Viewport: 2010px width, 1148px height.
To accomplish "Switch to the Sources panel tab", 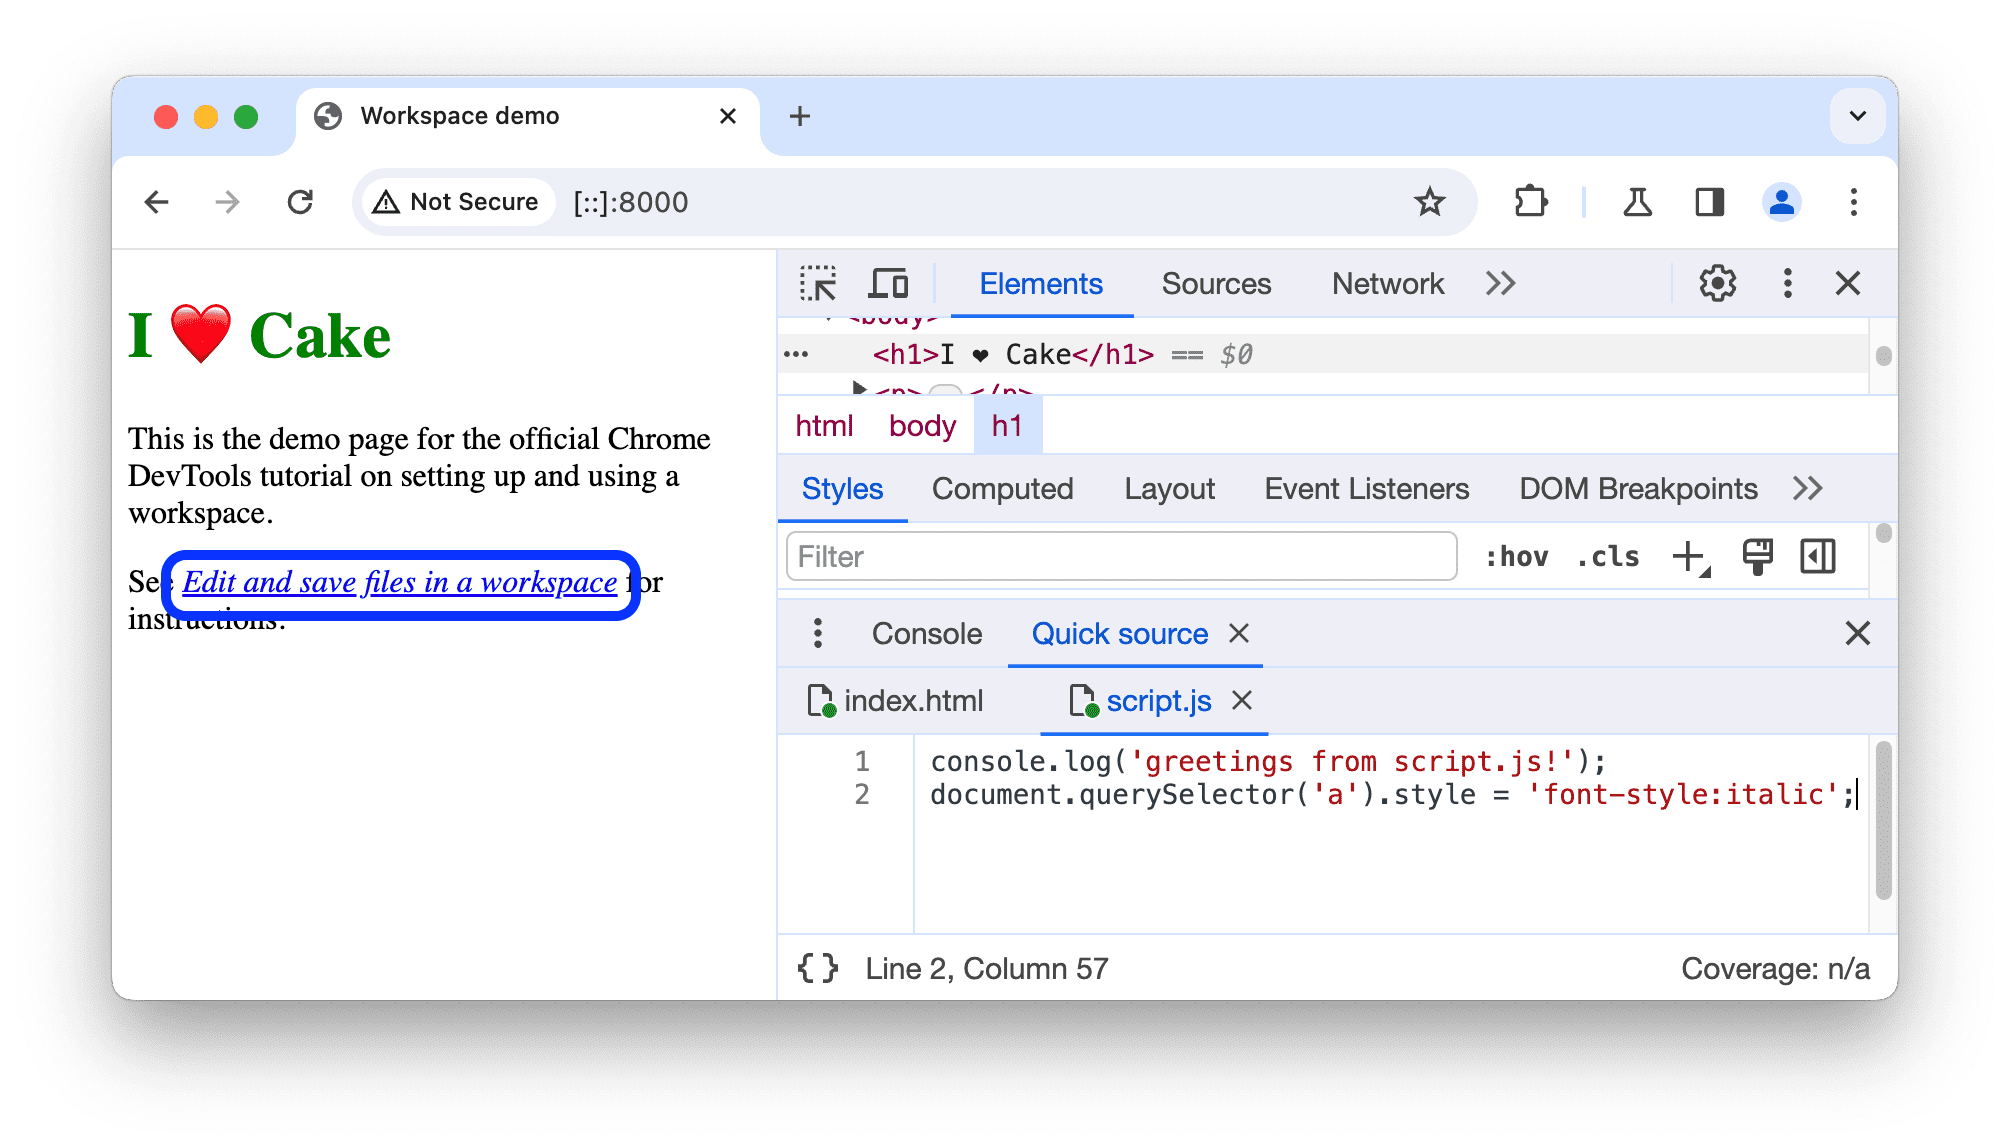I will pos(1215,284).
